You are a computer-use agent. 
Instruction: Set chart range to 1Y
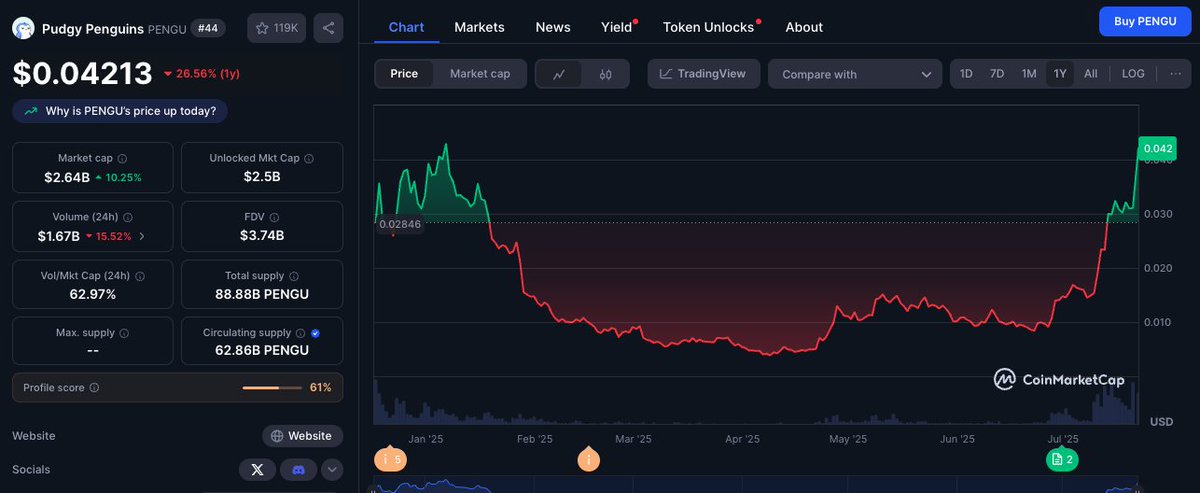(x=1060, y=74)
